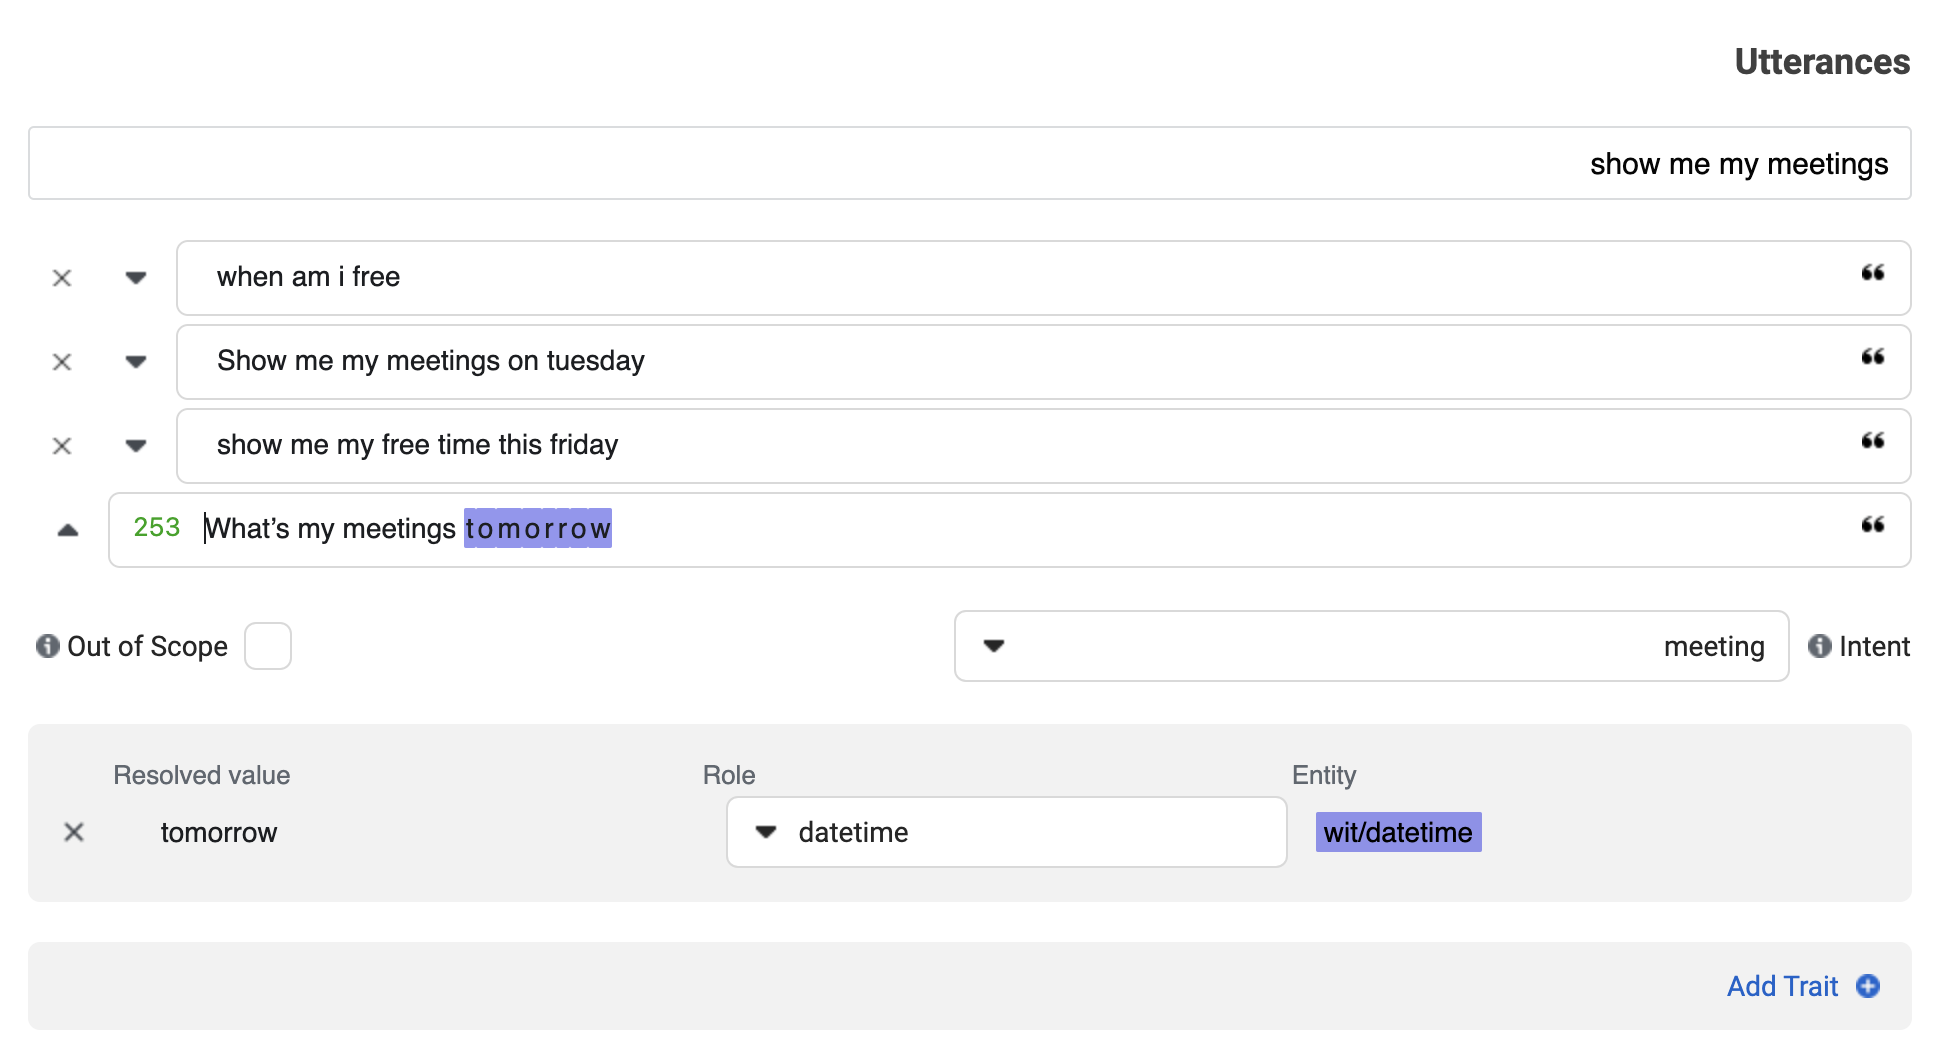The width and height of the screenshot is (1936, 1048).
Task: Select the Utterances heading
Action: [1822, 62]
